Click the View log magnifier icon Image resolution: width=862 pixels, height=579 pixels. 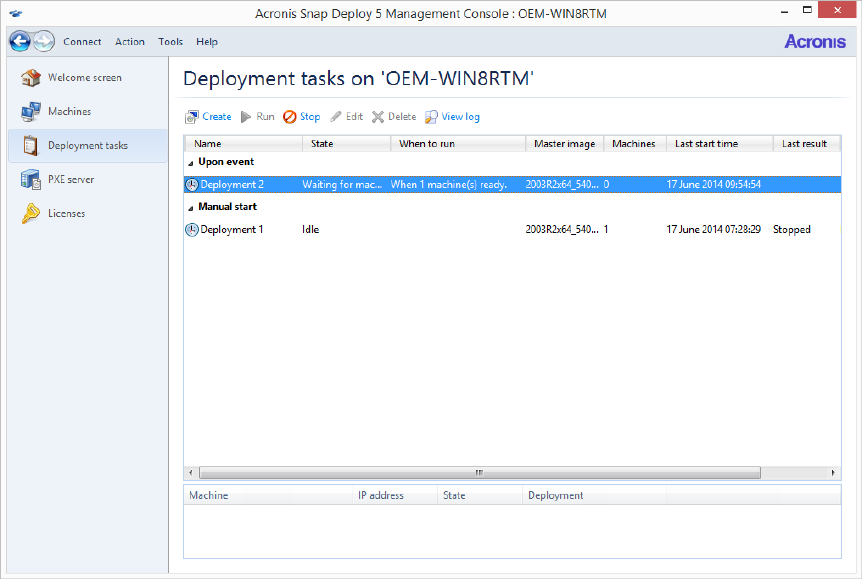click(432, 117)
